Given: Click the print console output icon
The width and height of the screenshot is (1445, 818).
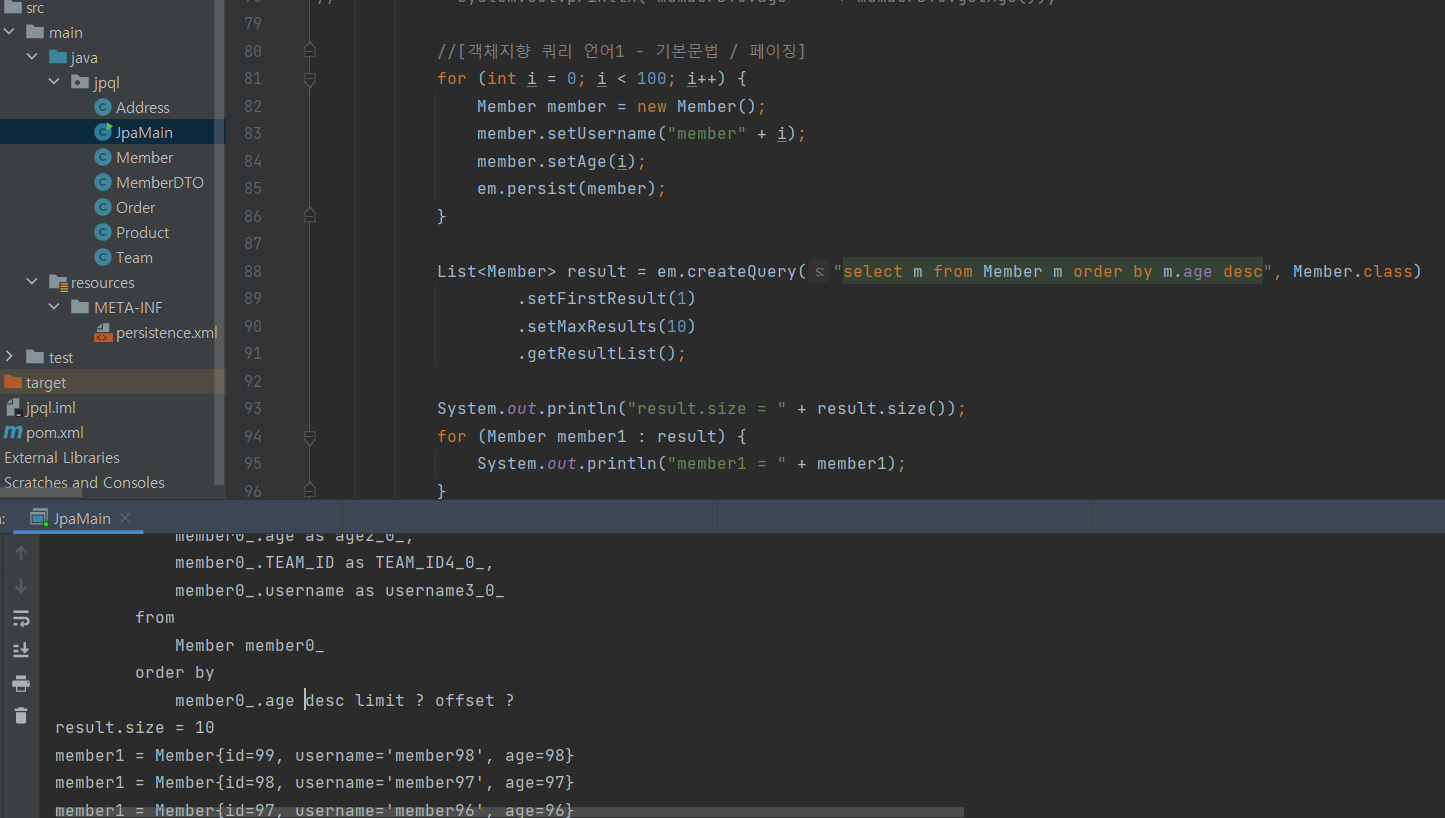Looking at the screenshot, I should 20,683.
